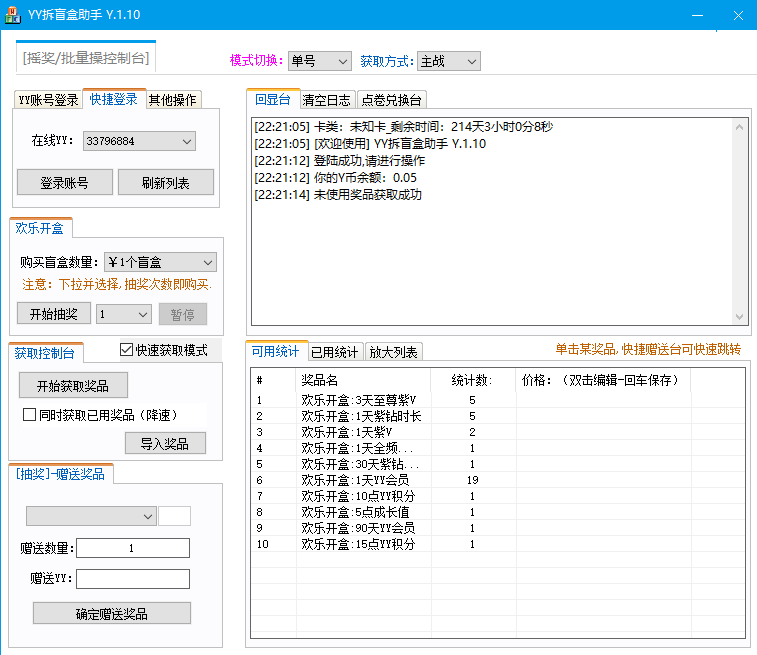Click the 奖品名 column header

(363, 380)
